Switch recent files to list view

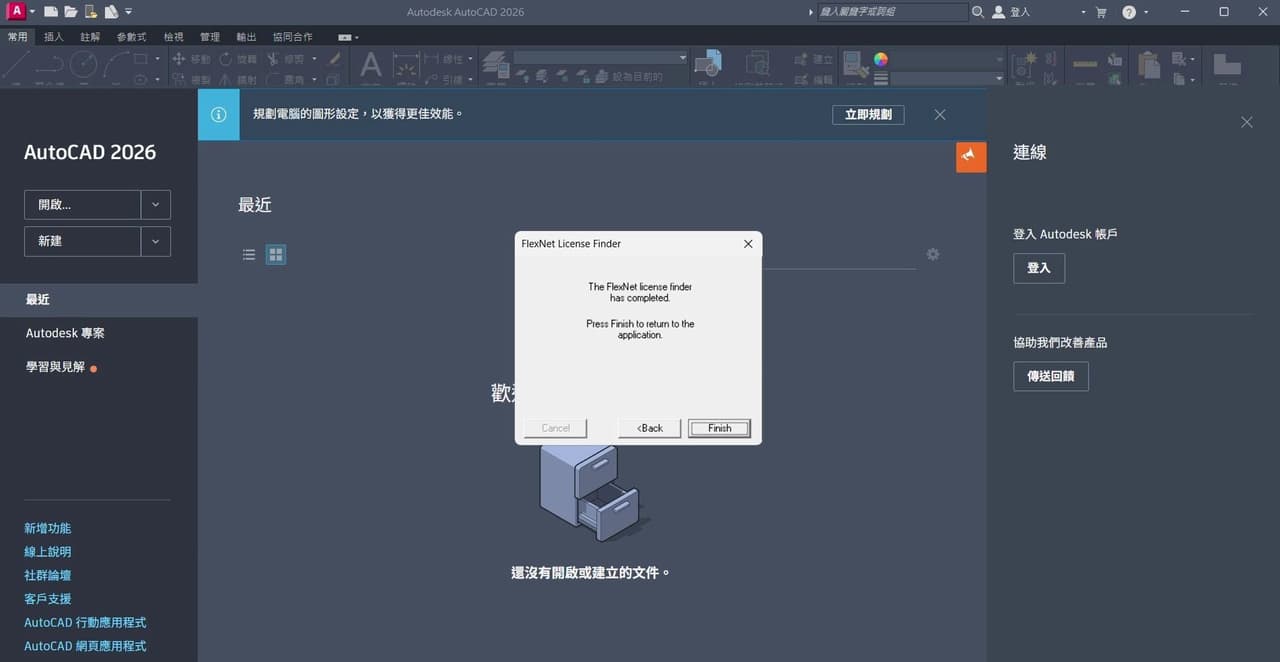pos(249,255)
